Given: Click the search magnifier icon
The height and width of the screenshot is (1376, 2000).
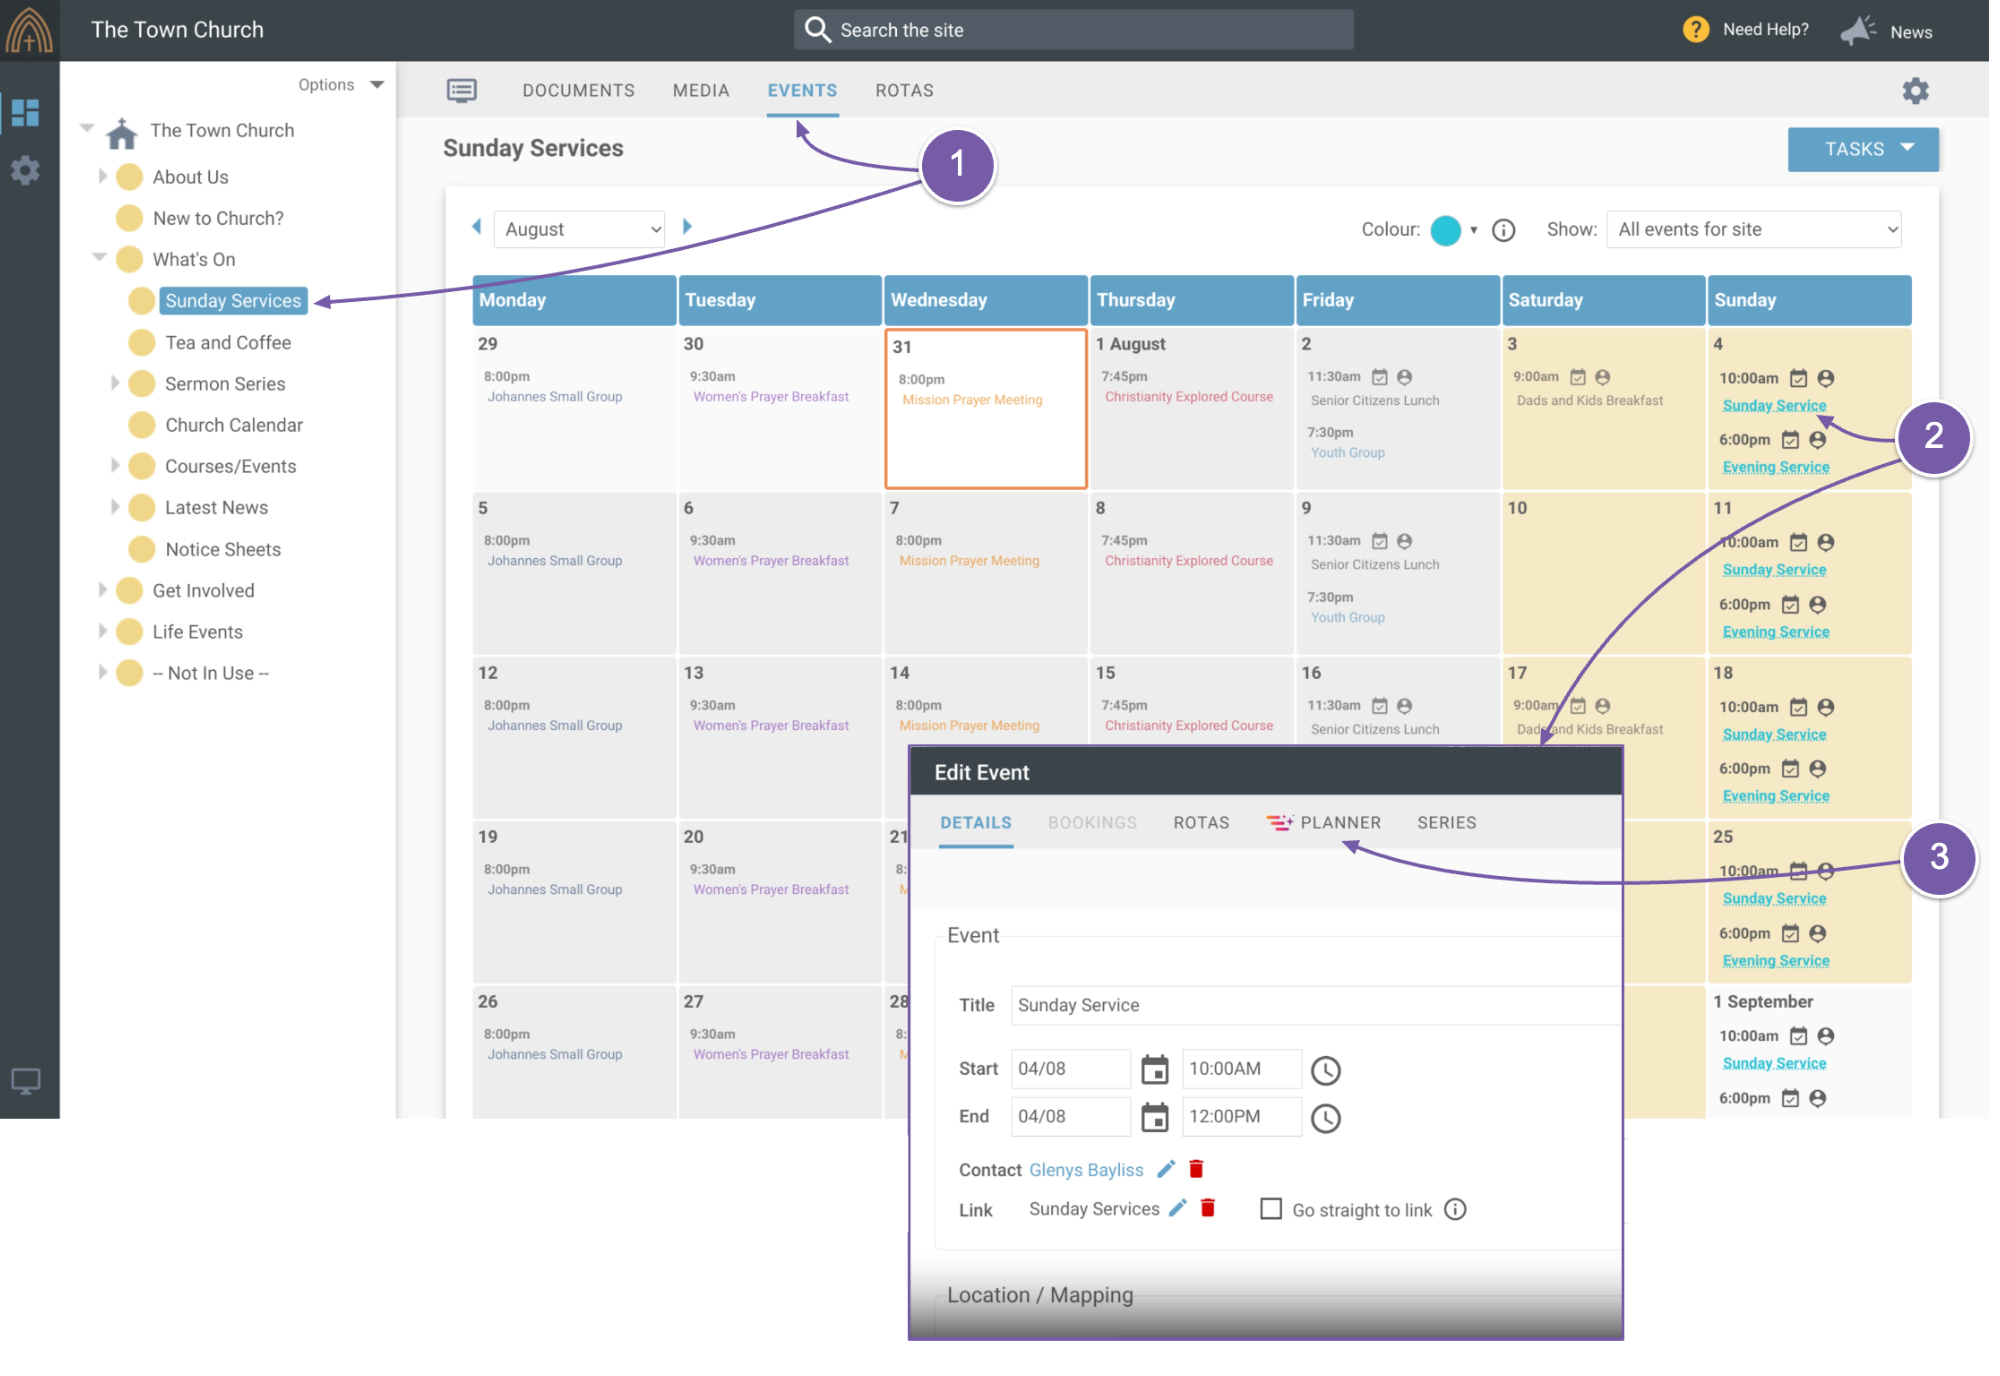Looking at the screenshot, I should (817, 30).
